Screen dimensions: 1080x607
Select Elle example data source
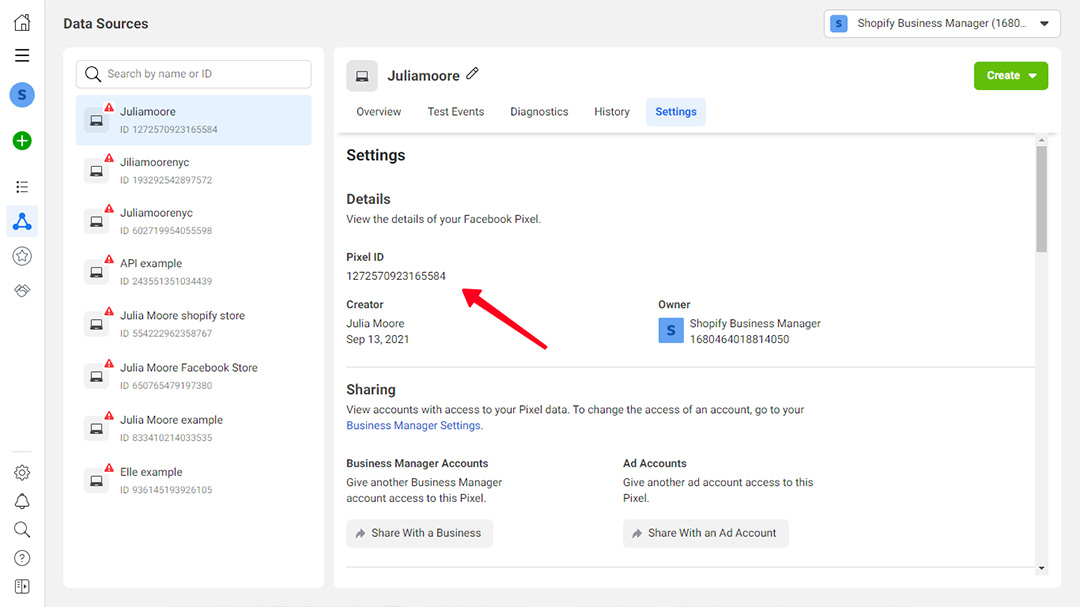click(194, 481)
